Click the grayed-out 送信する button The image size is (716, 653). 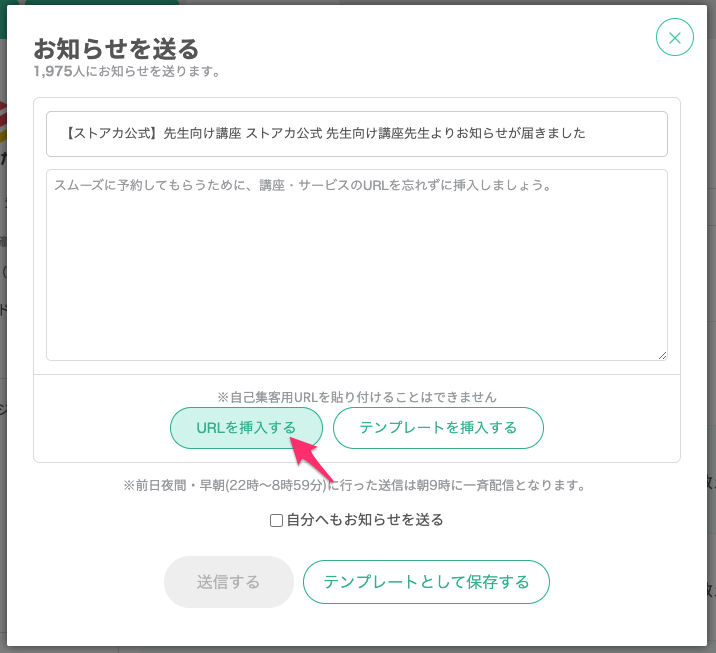(228, 582)
